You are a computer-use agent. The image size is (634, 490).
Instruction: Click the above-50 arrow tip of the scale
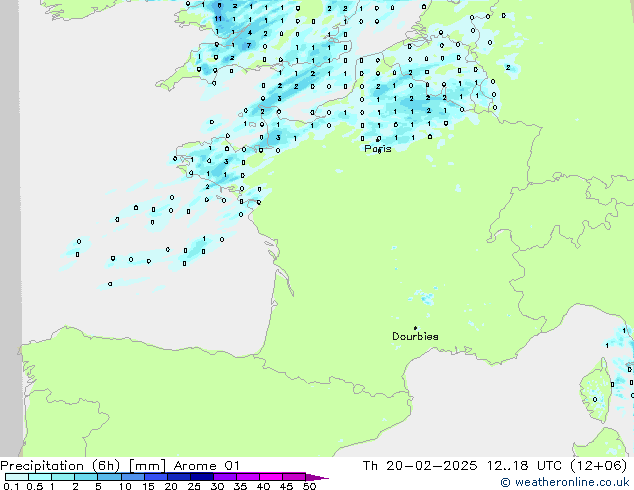(317, 477)
